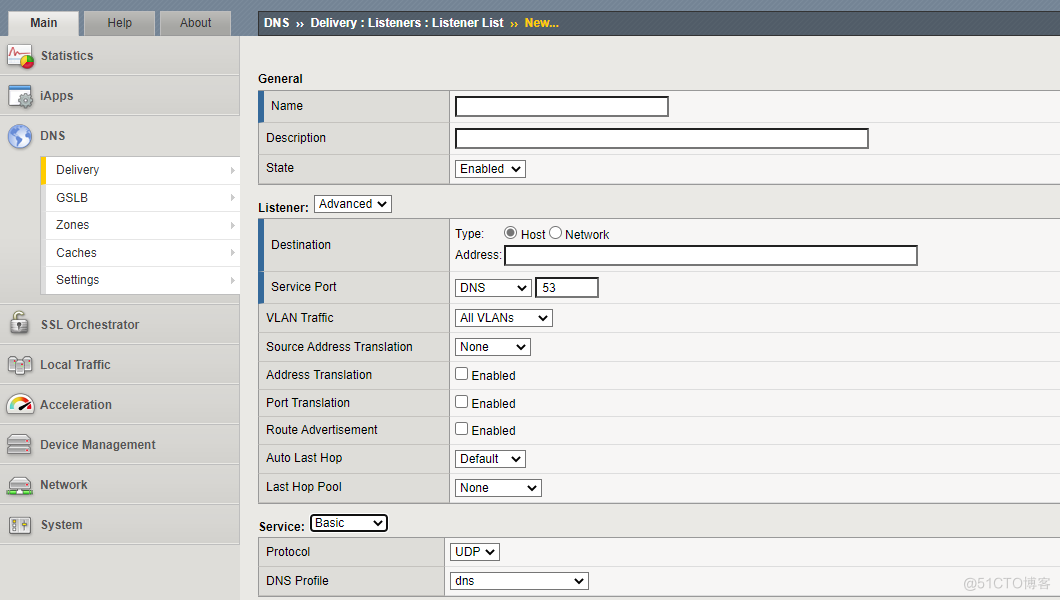
Task: Select the Network destination type radio
Action: point(556,233)
